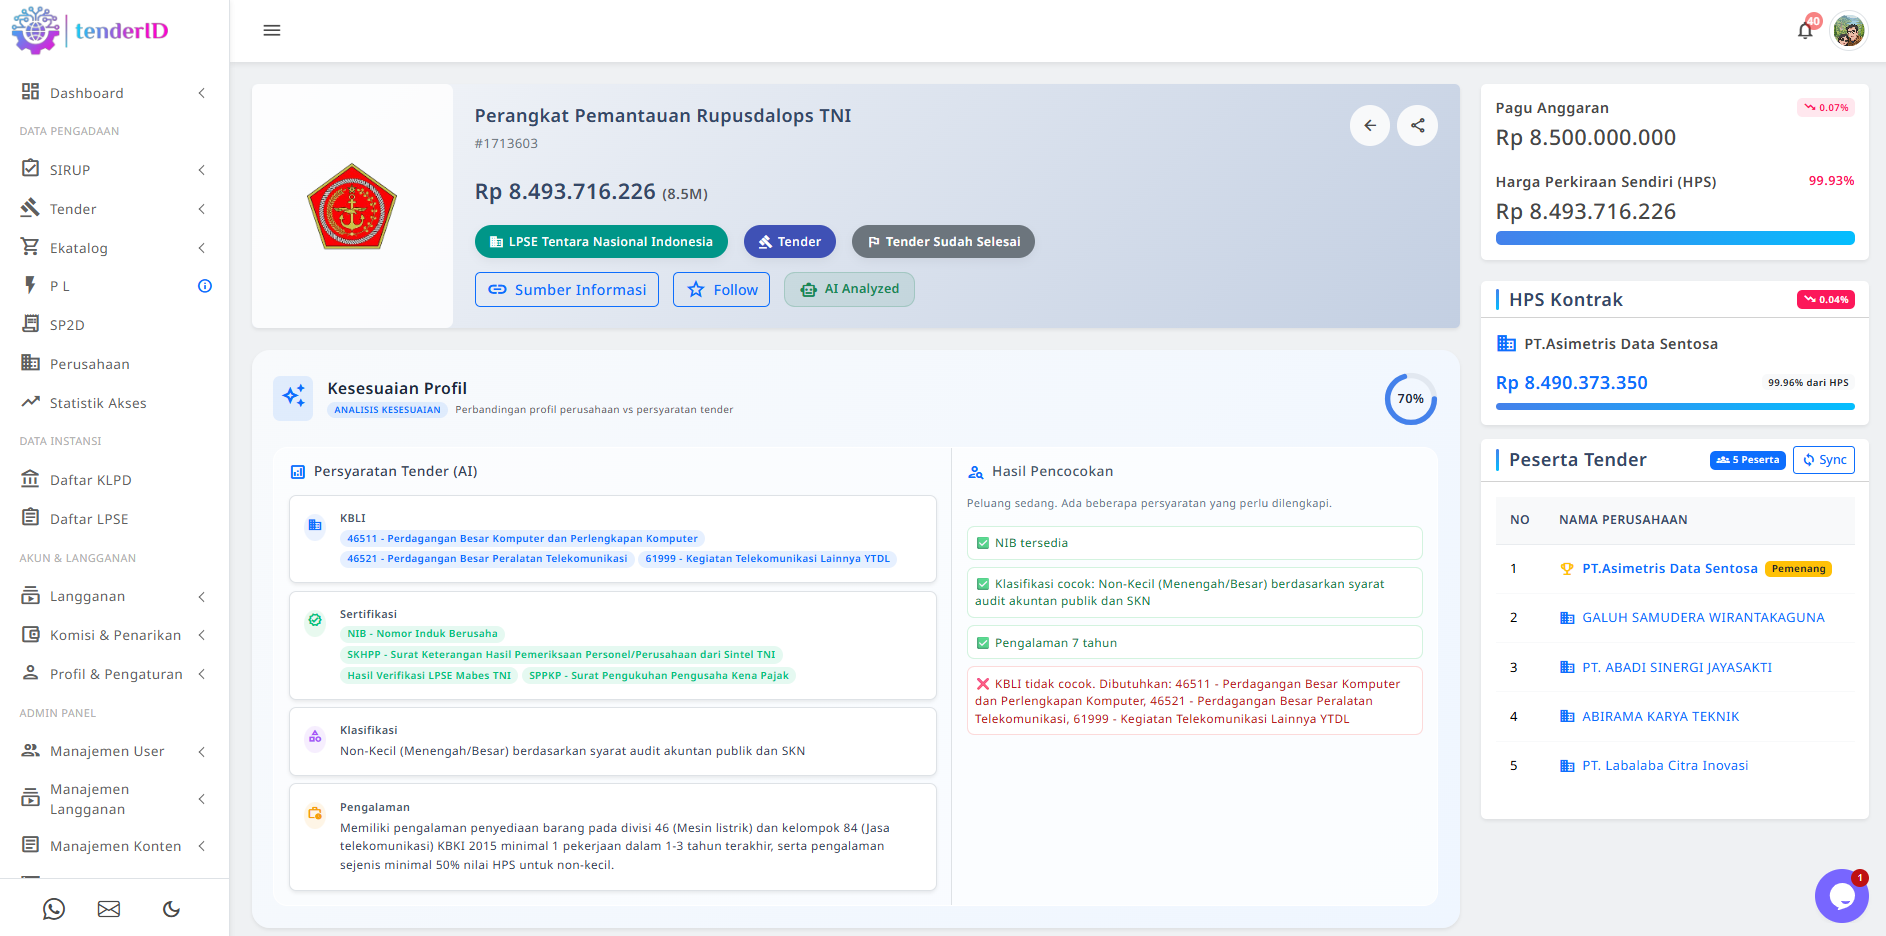Open Sumber Informasi link
1886x936 pixels.
click(567, 290)
